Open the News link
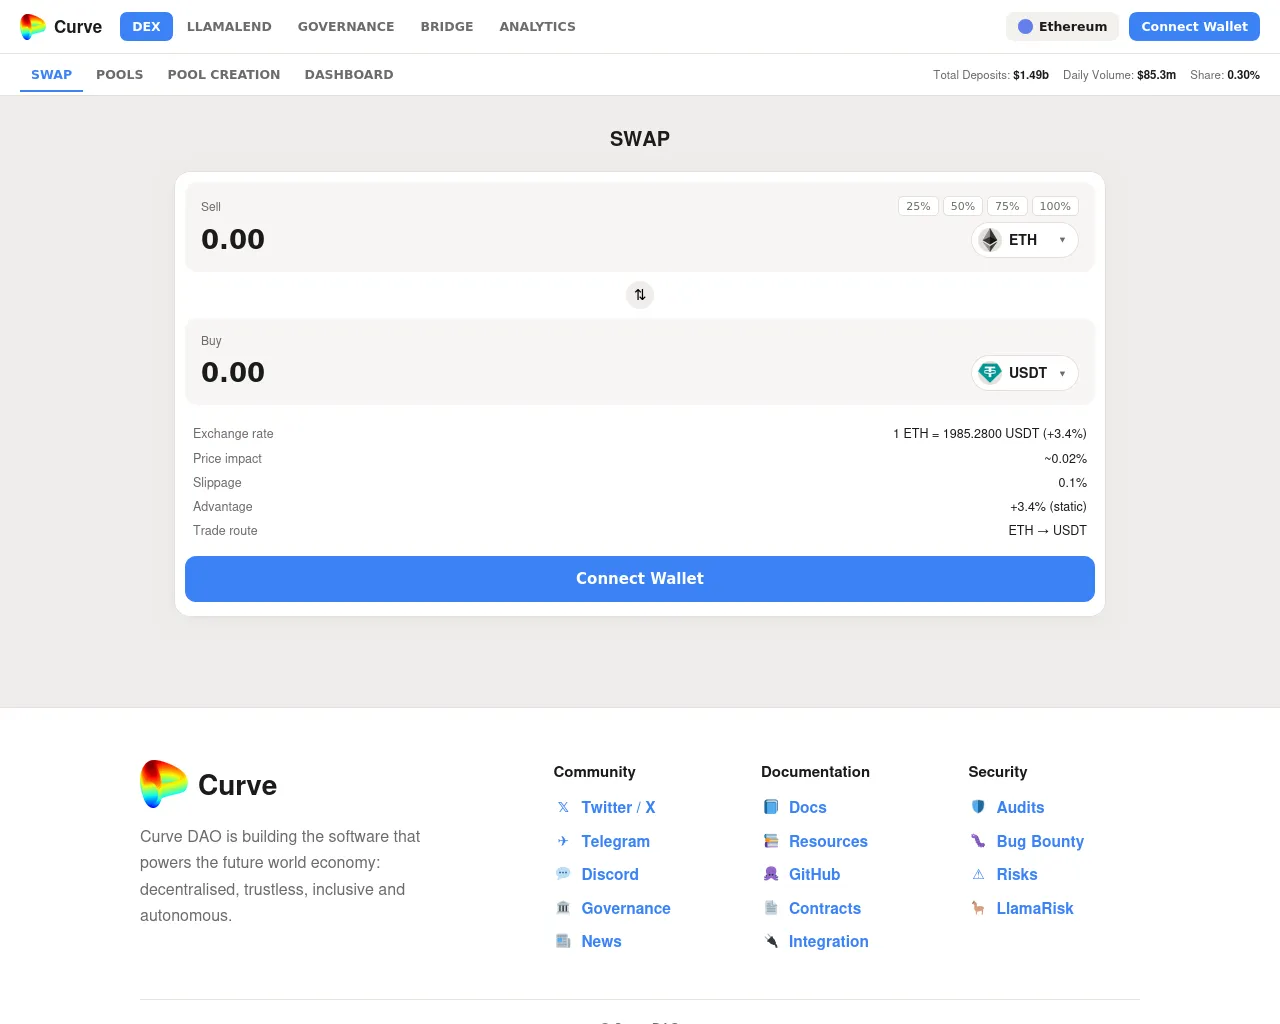The width and height of the screenshot is (1280, 1024). [x=601, y=941]
